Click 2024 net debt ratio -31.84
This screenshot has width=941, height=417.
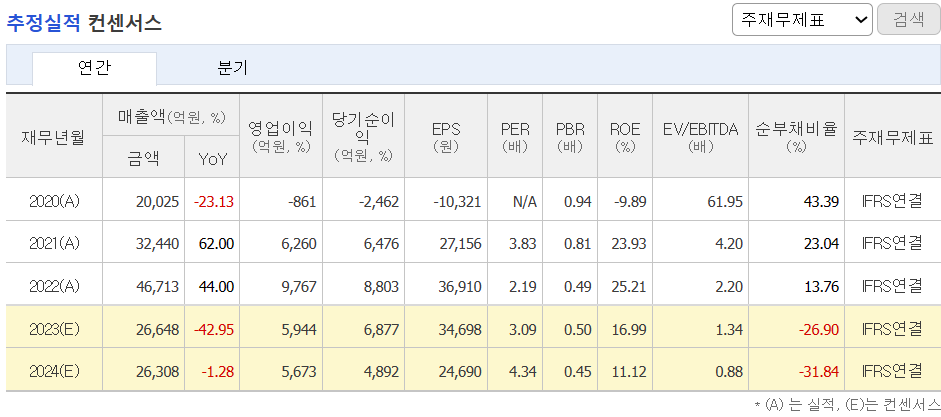[819, 372]
